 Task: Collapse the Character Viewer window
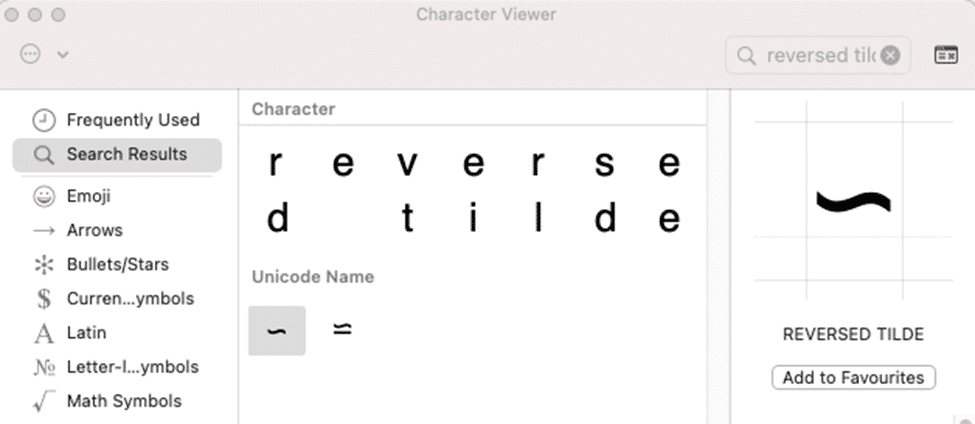945,55
